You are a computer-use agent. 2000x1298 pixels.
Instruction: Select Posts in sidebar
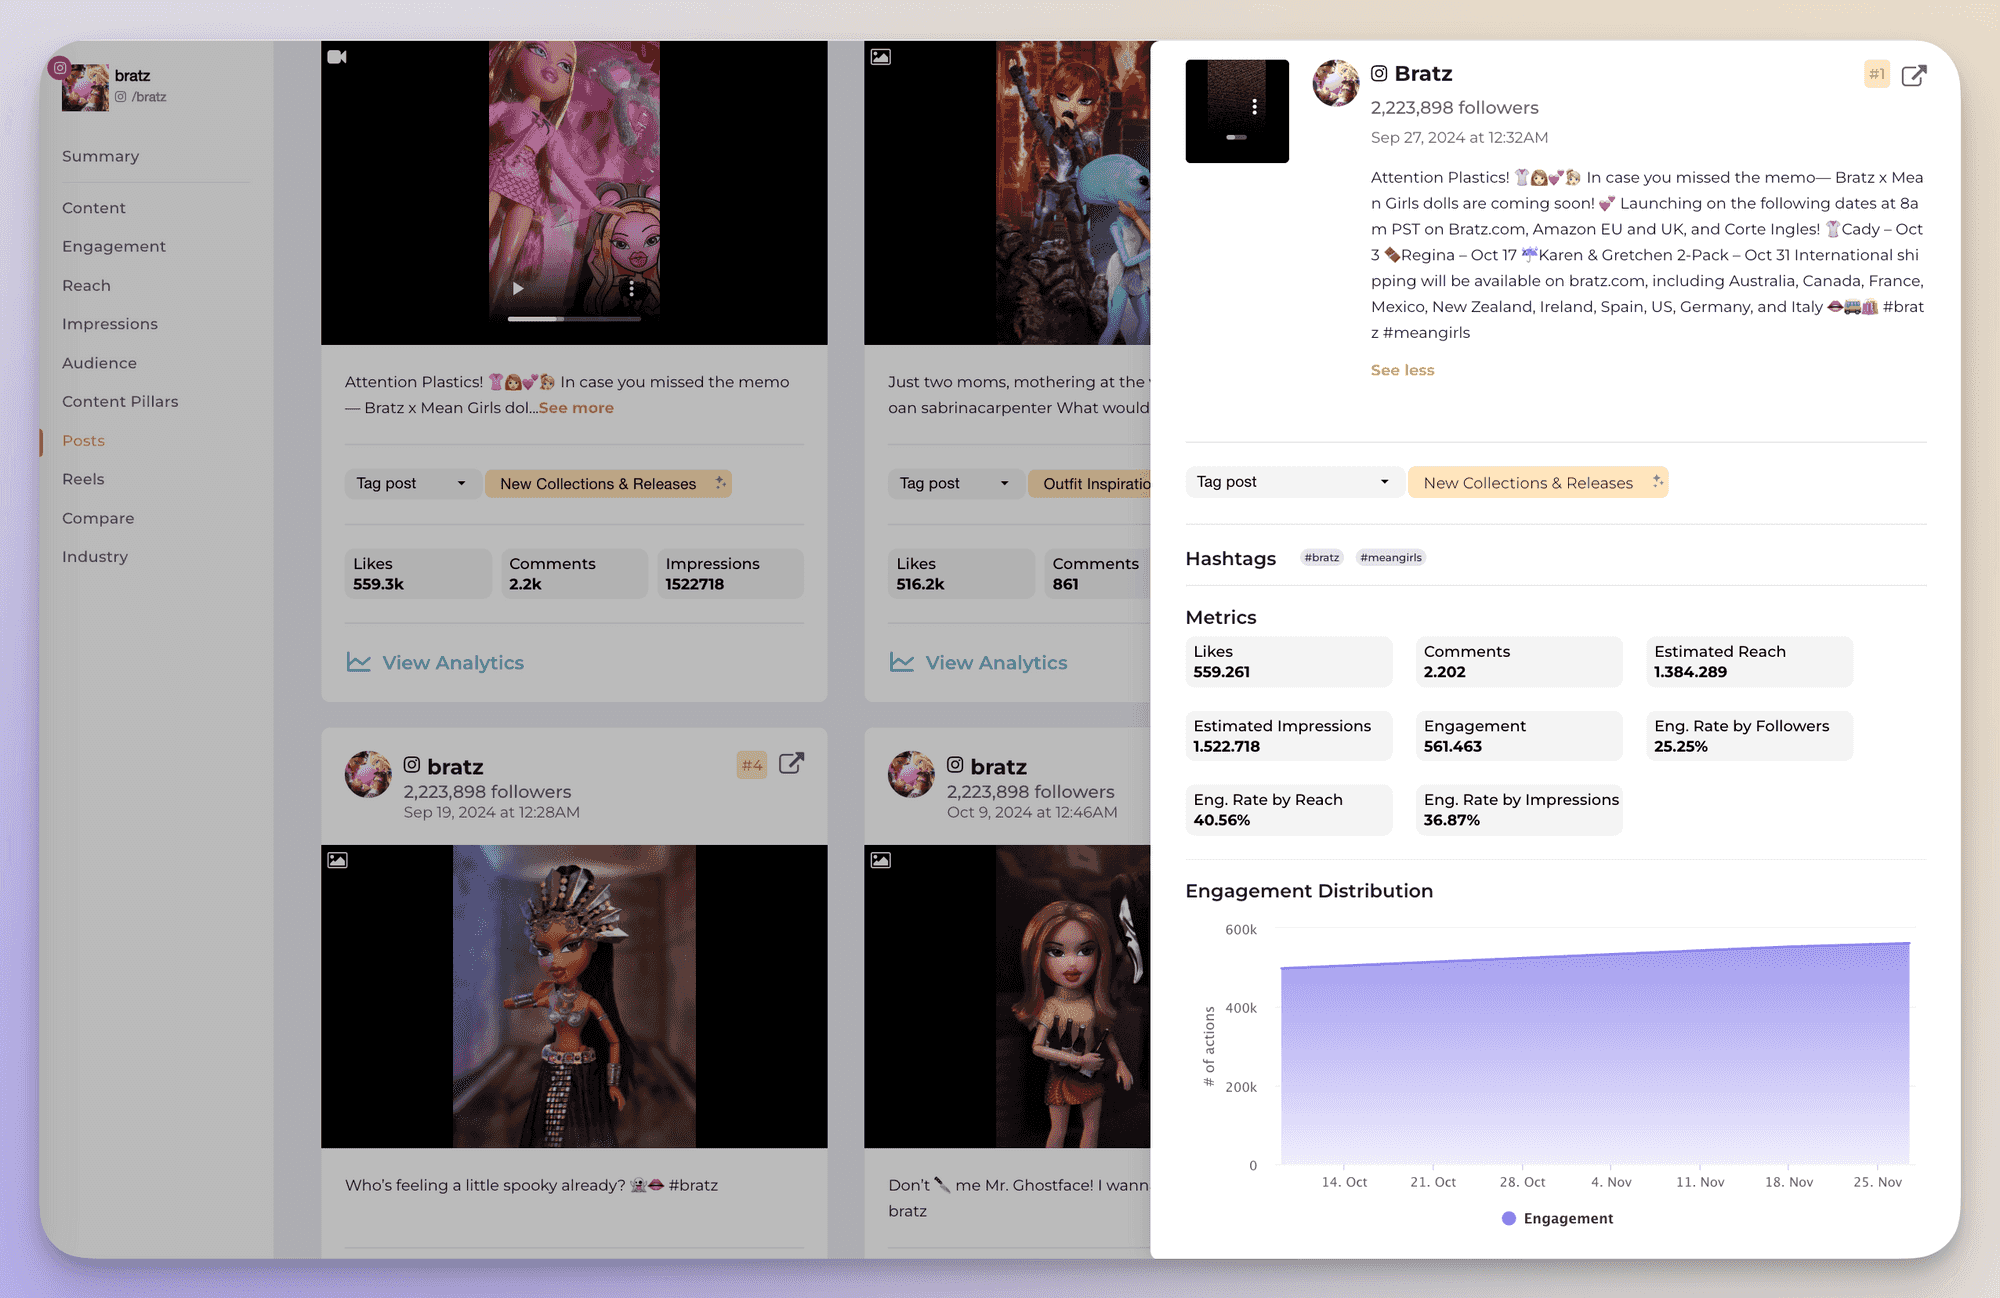click(83, 440)
